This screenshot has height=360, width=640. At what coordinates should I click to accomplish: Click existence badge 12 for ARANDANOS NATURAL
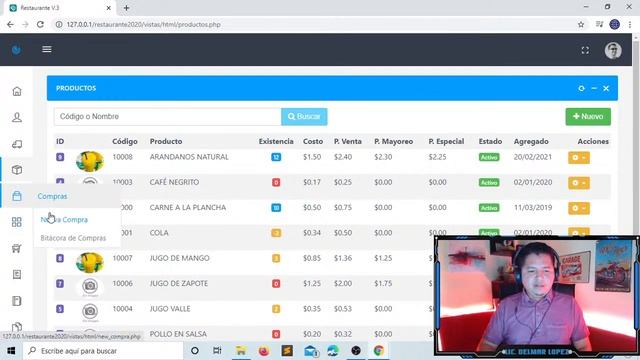point(276,157)
